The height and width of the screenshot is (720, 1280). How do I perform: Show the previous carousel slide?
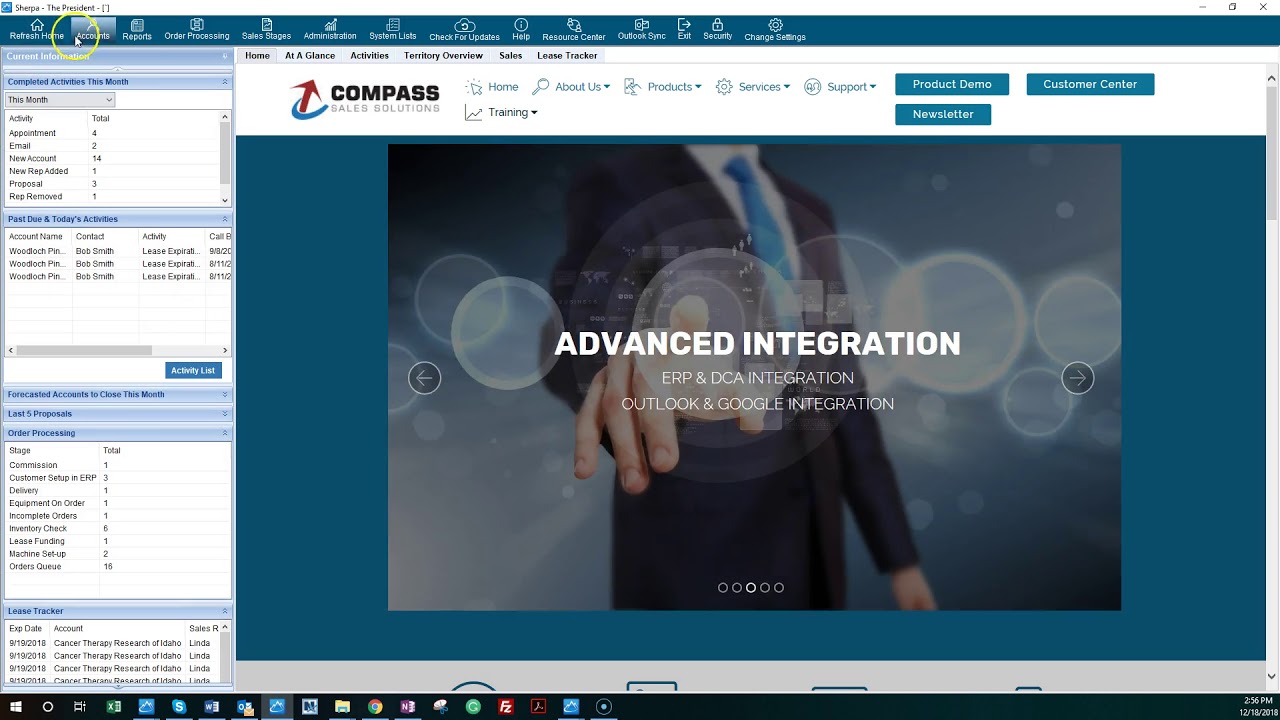point(424,378)
